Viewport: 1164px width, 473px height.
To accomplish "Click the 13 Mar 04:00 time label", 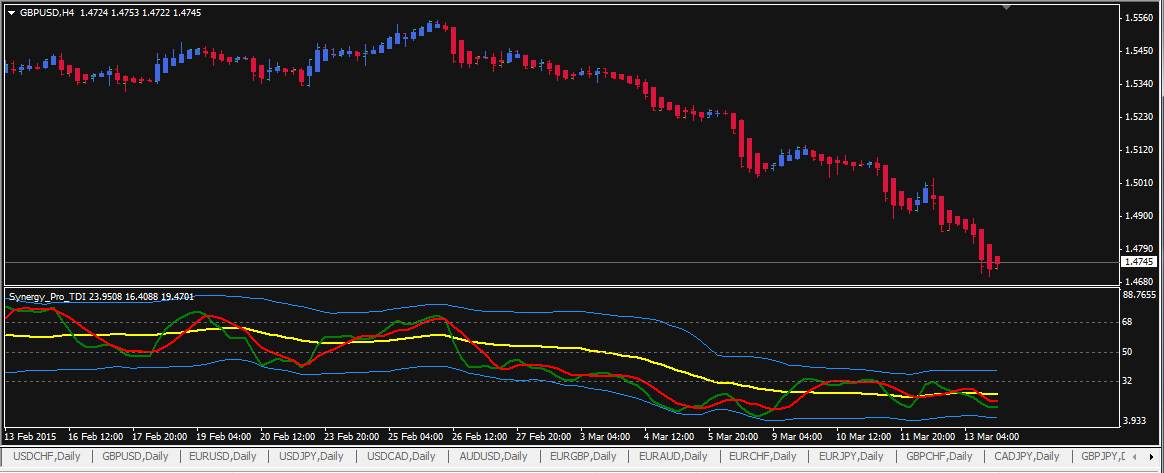I will (x=992, y=437).
